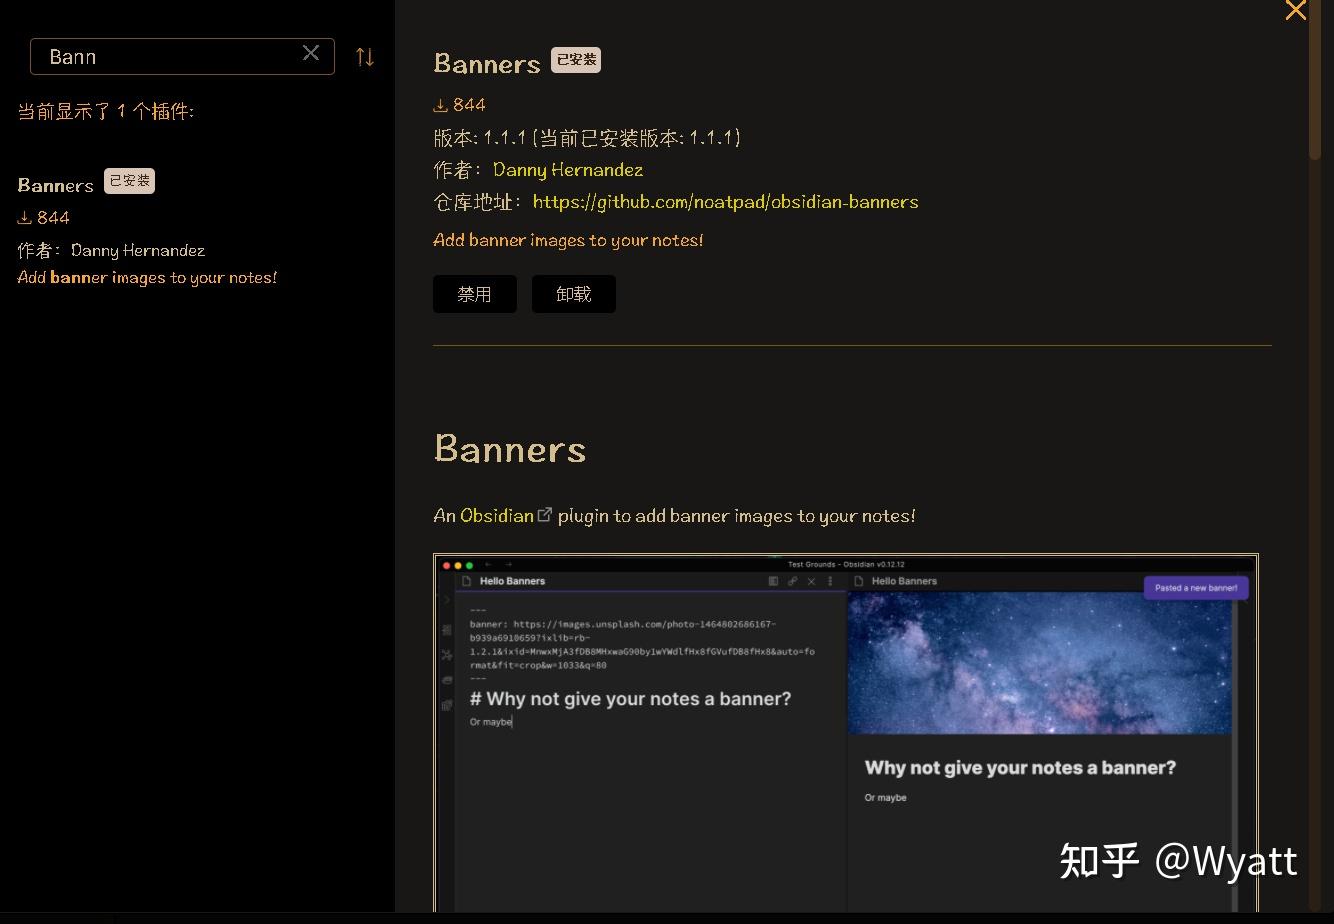
Task: Select the Banners plugin in the results list
Action: pyautogui.click(x=55, y=185)
